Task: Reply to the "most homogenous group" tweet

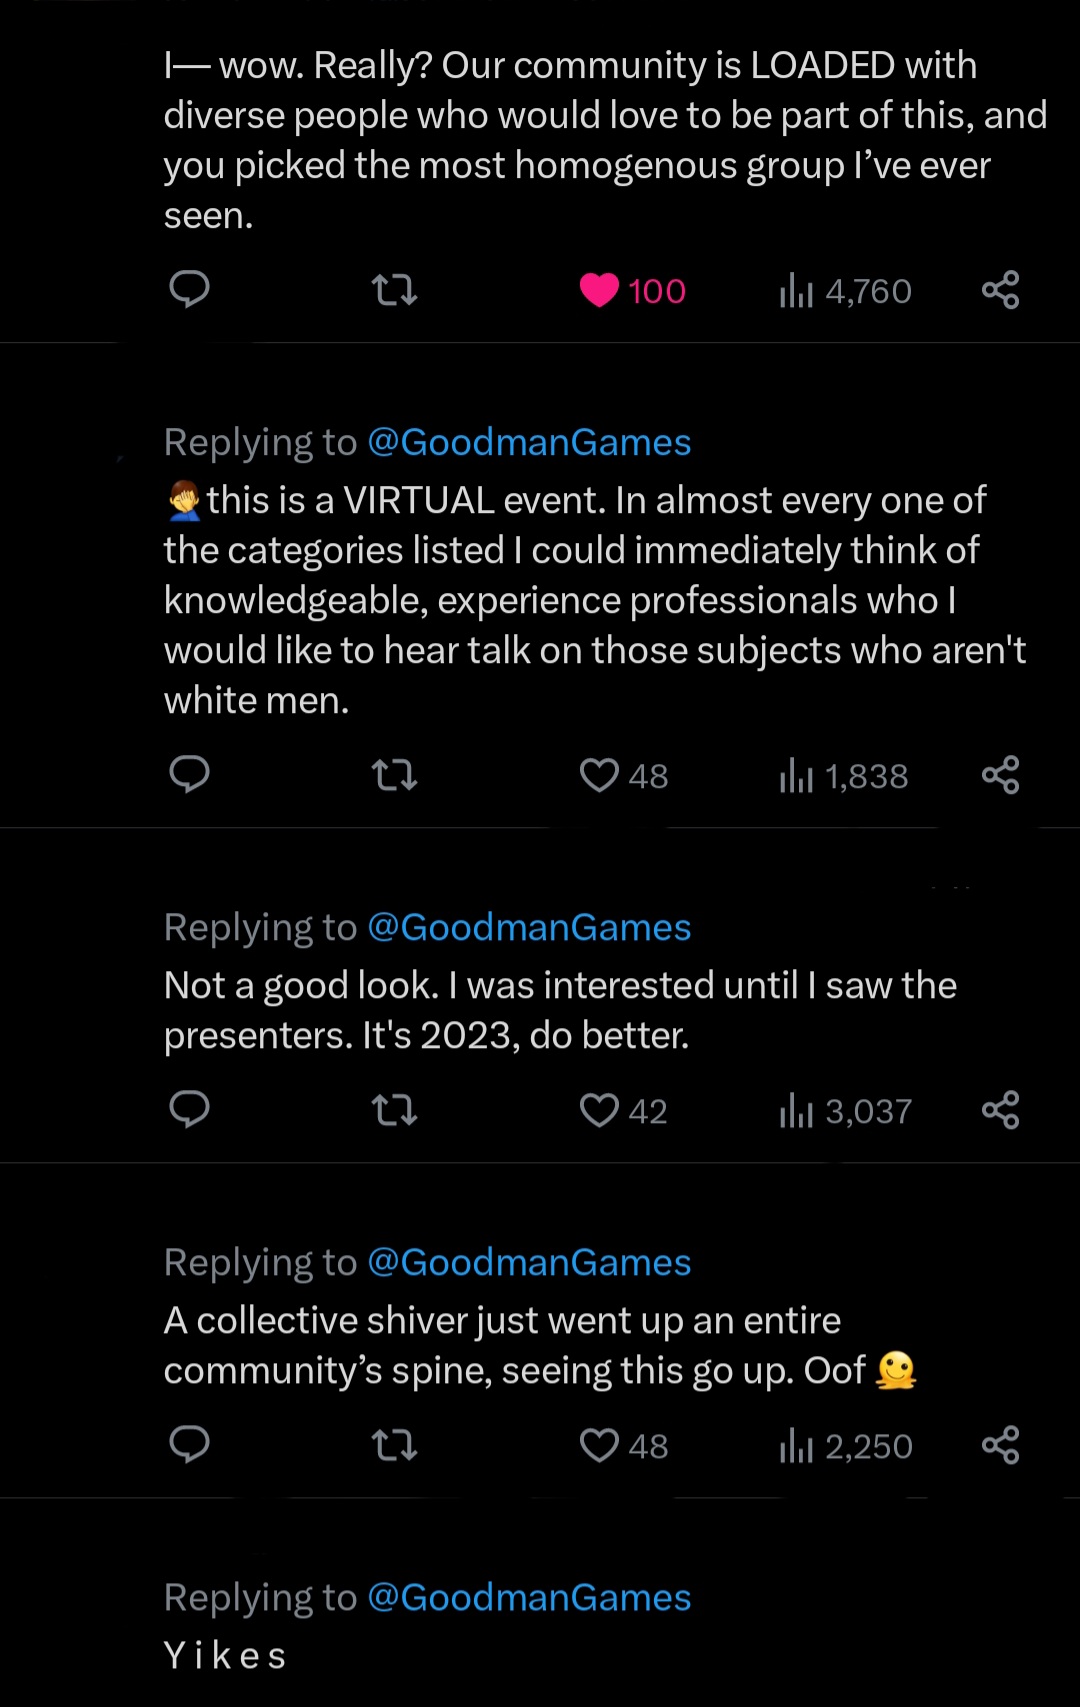Action: click(x=189, y=290)
